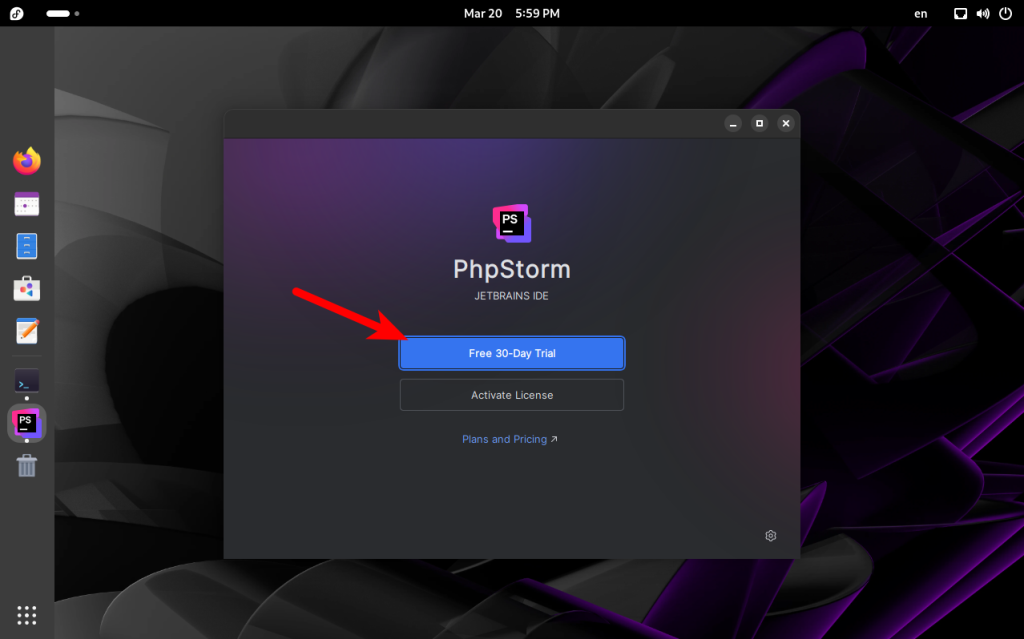Open the Text Editor in the dock
This screenshot has width=1024, height=639.
coord(27,331)
